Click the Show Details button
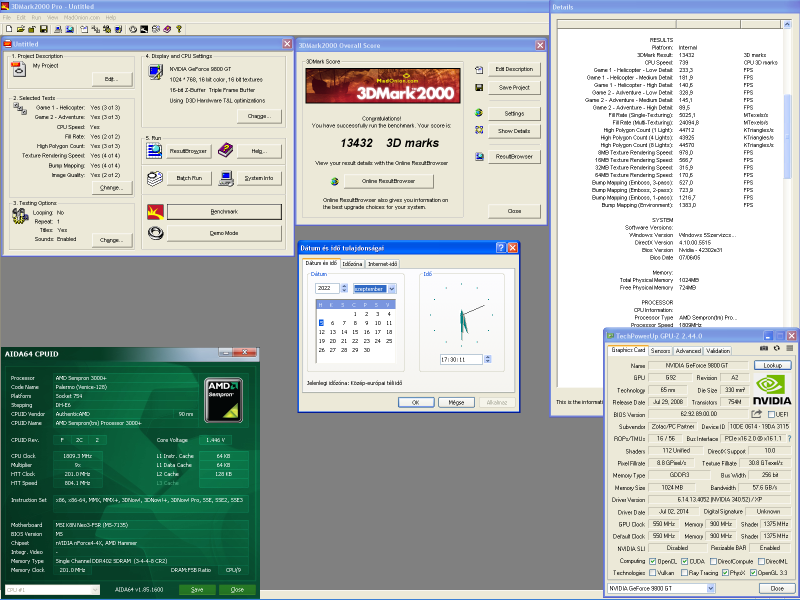Viewport: 800px width, 600px height. (514, 131)
